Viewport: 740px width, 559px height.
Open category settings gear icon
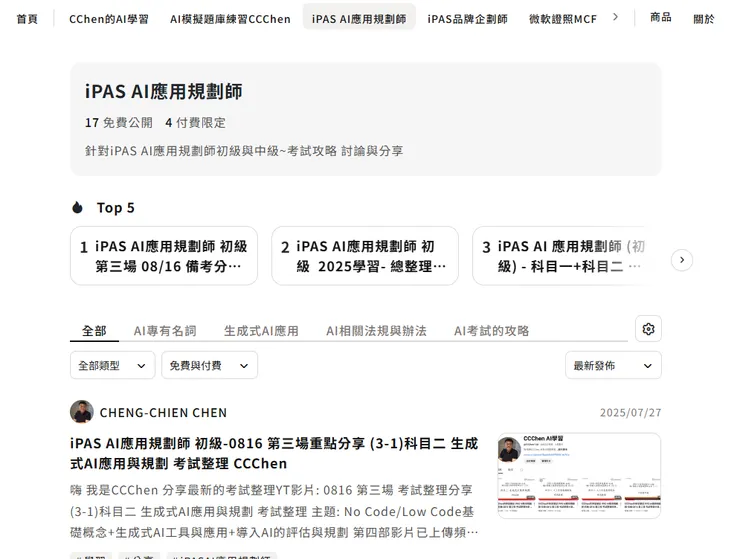point(648,329)
